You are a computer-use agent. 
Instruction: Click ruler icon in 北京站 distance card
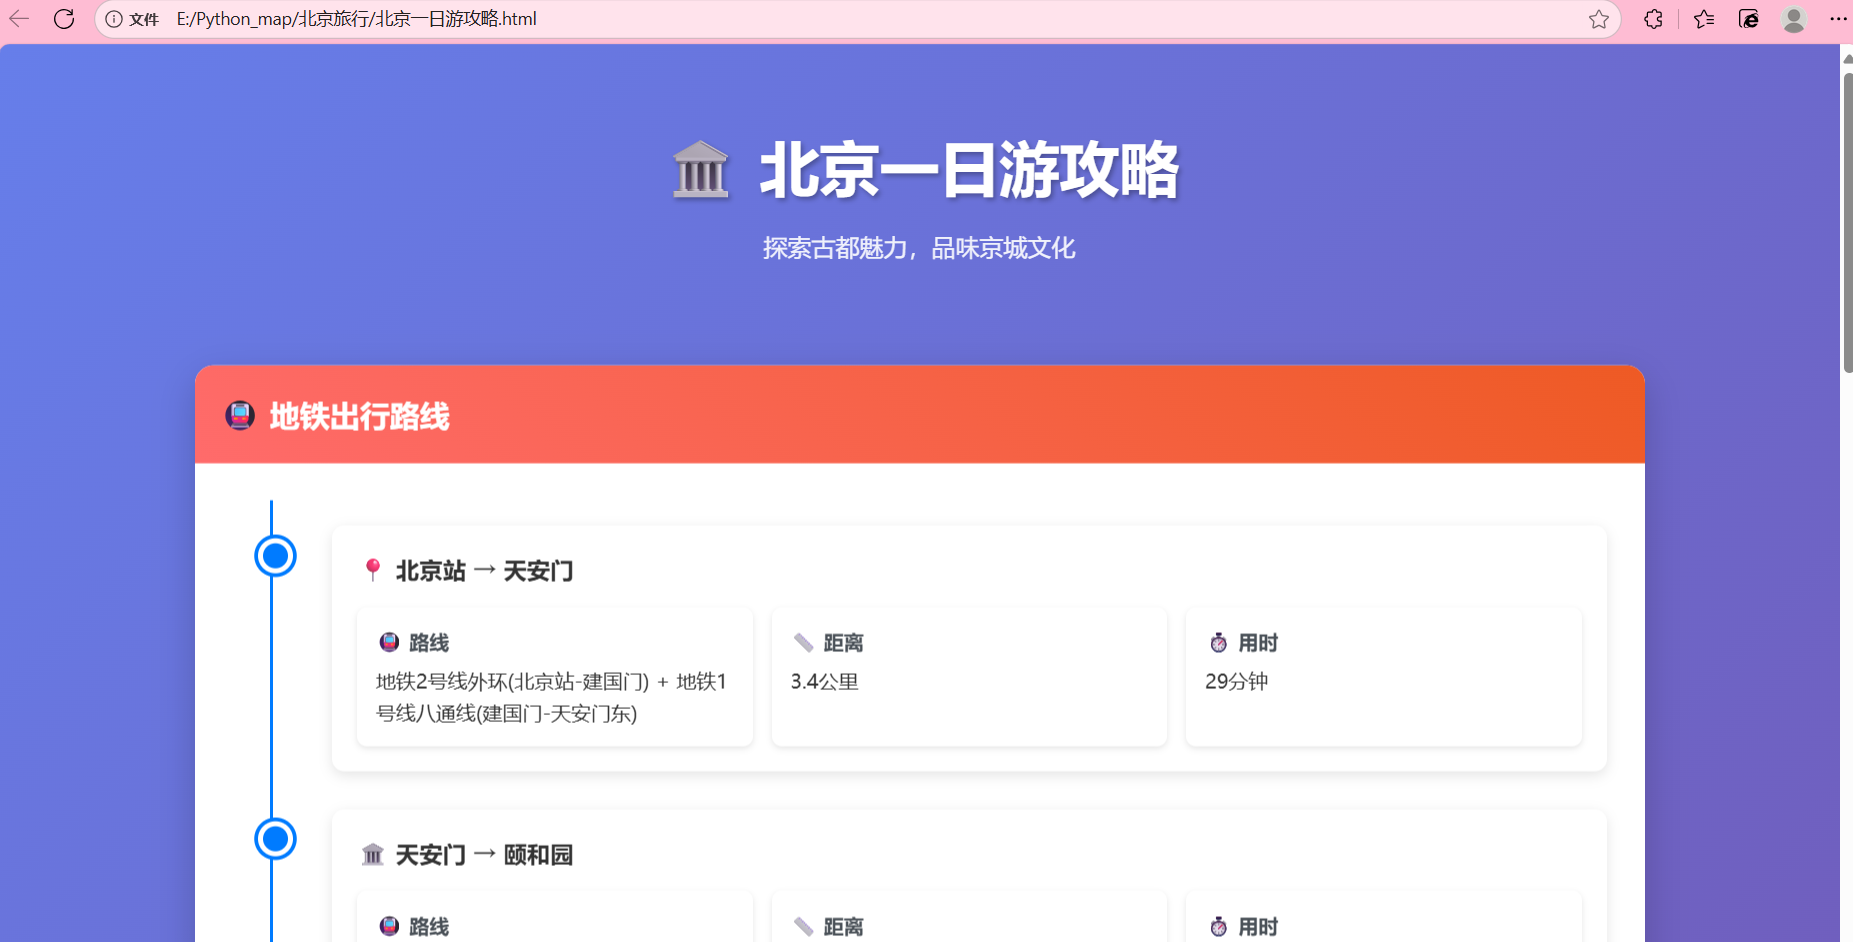pos(803,642)
